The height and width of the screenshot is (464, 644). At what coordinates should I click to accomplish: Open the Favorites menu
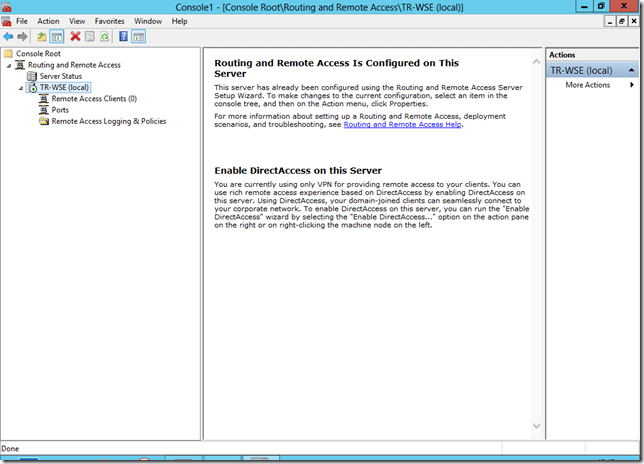(x=110, y=21)
